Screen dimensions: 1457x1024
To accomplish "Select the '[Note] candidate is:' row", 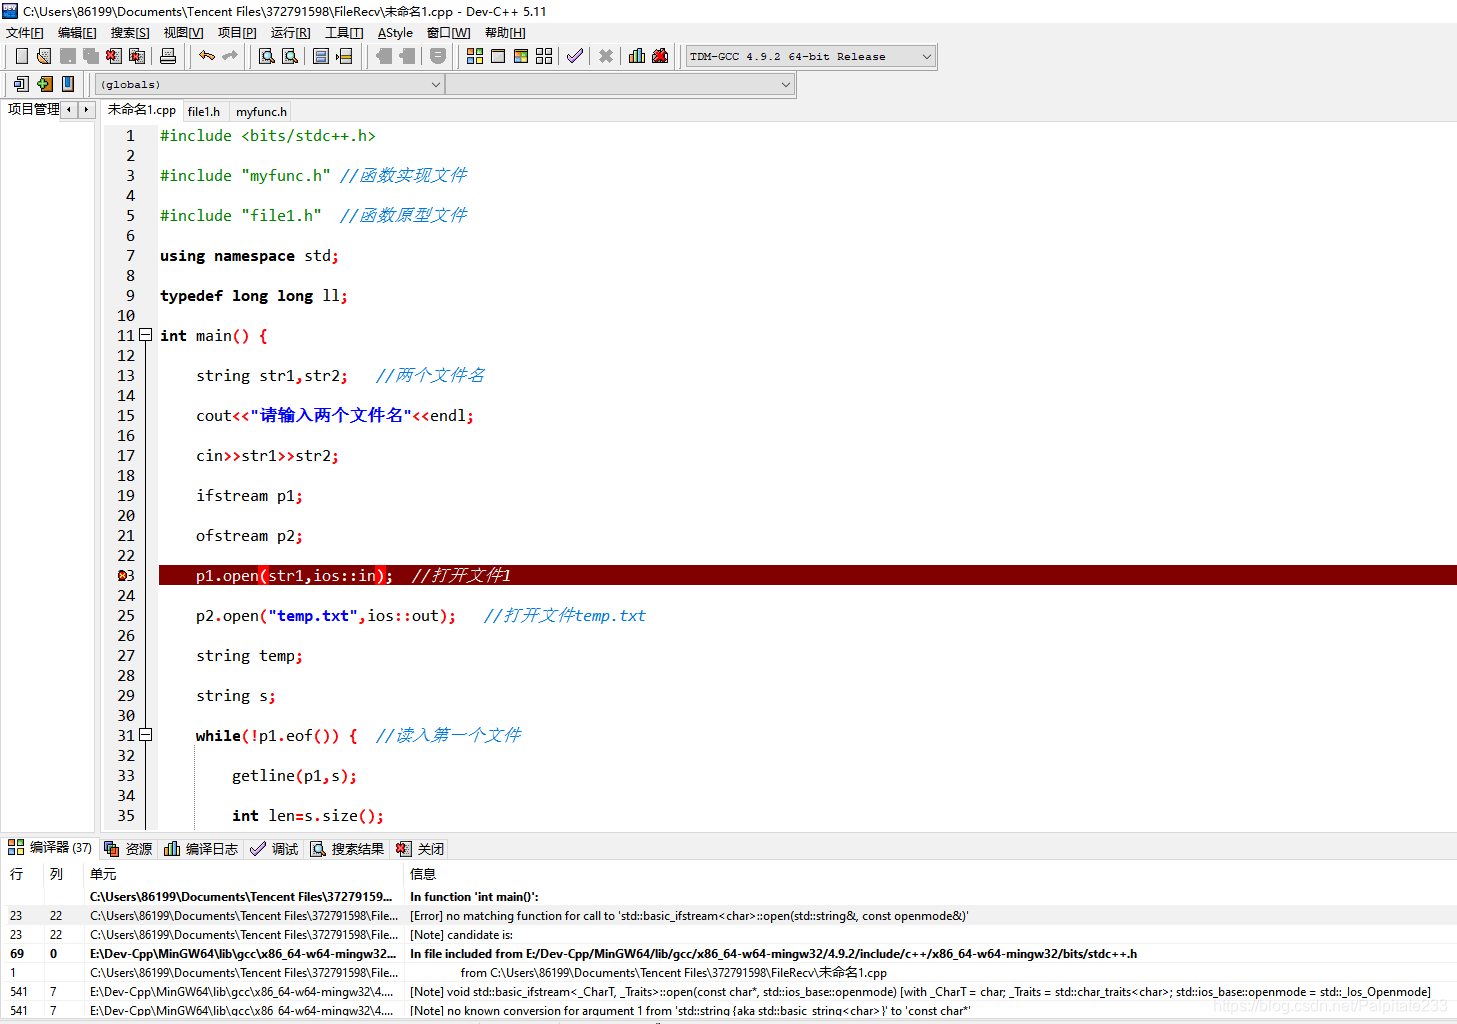I will (x=729, y=934).
